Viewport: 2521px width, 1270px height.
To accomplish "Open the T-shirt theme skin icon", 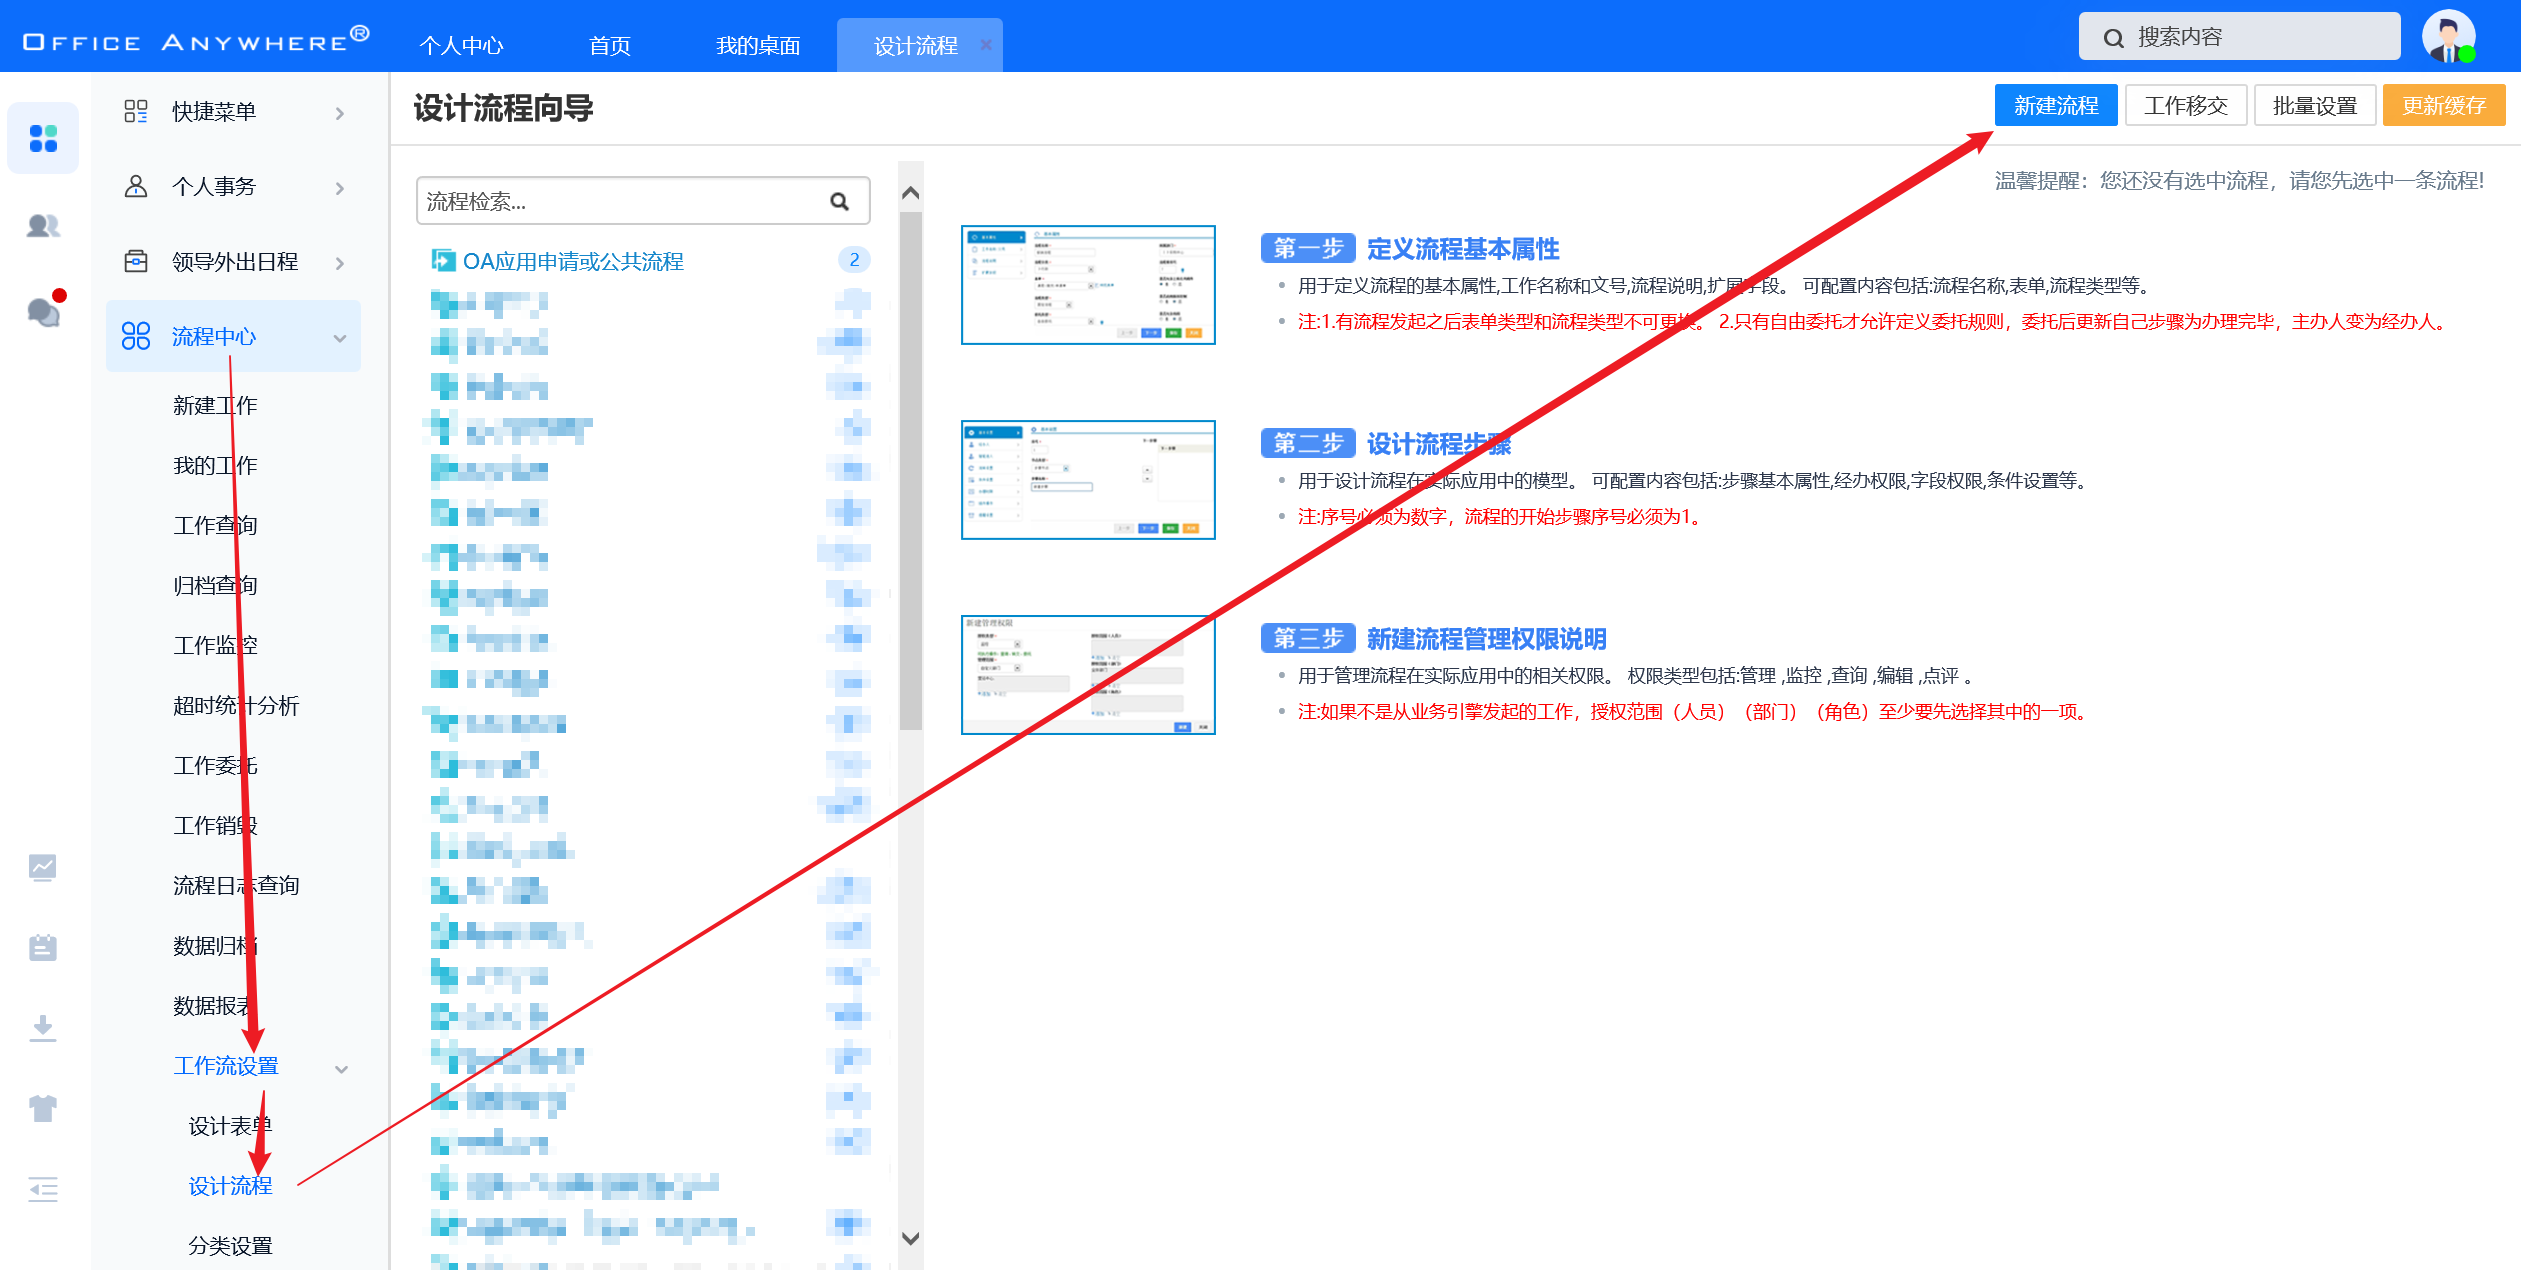I will pos(43,1108).
